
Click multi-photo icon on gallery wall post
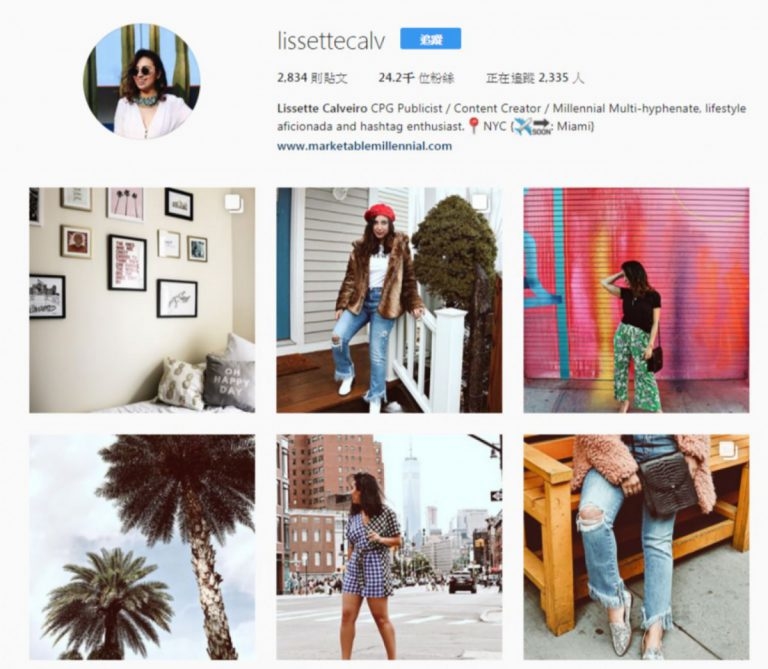tap(234, 204)
